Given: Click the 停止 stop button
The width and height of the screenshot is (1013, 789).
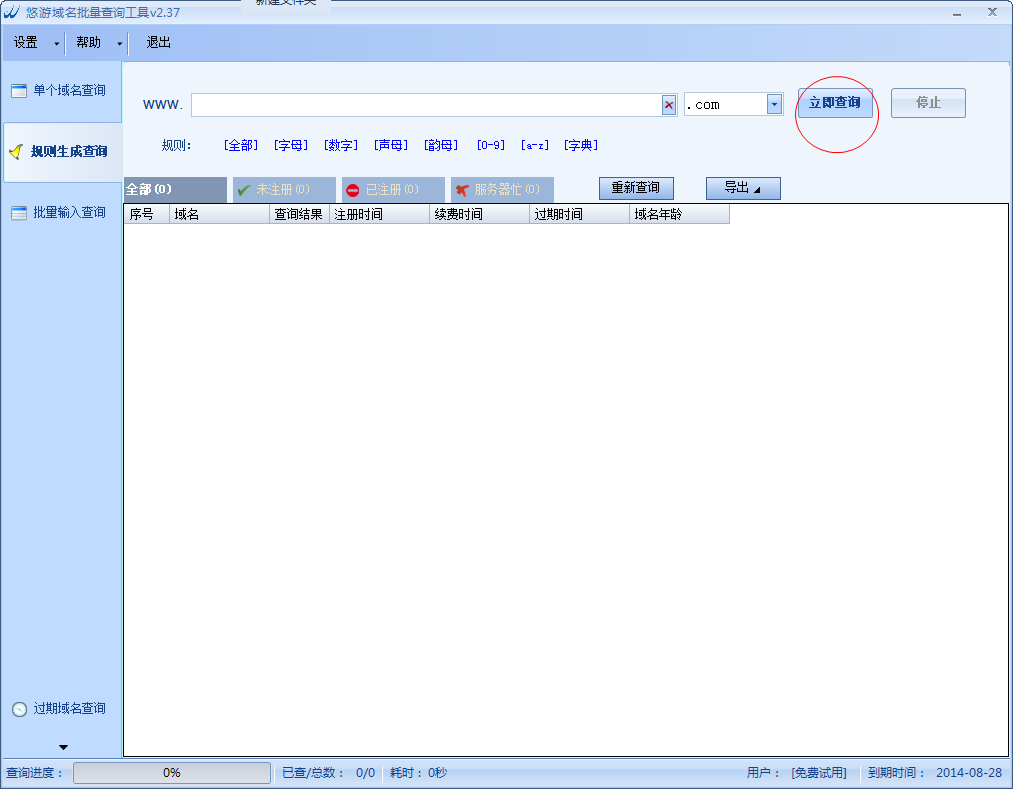Looking at the screenshot, I should [928, 103].
